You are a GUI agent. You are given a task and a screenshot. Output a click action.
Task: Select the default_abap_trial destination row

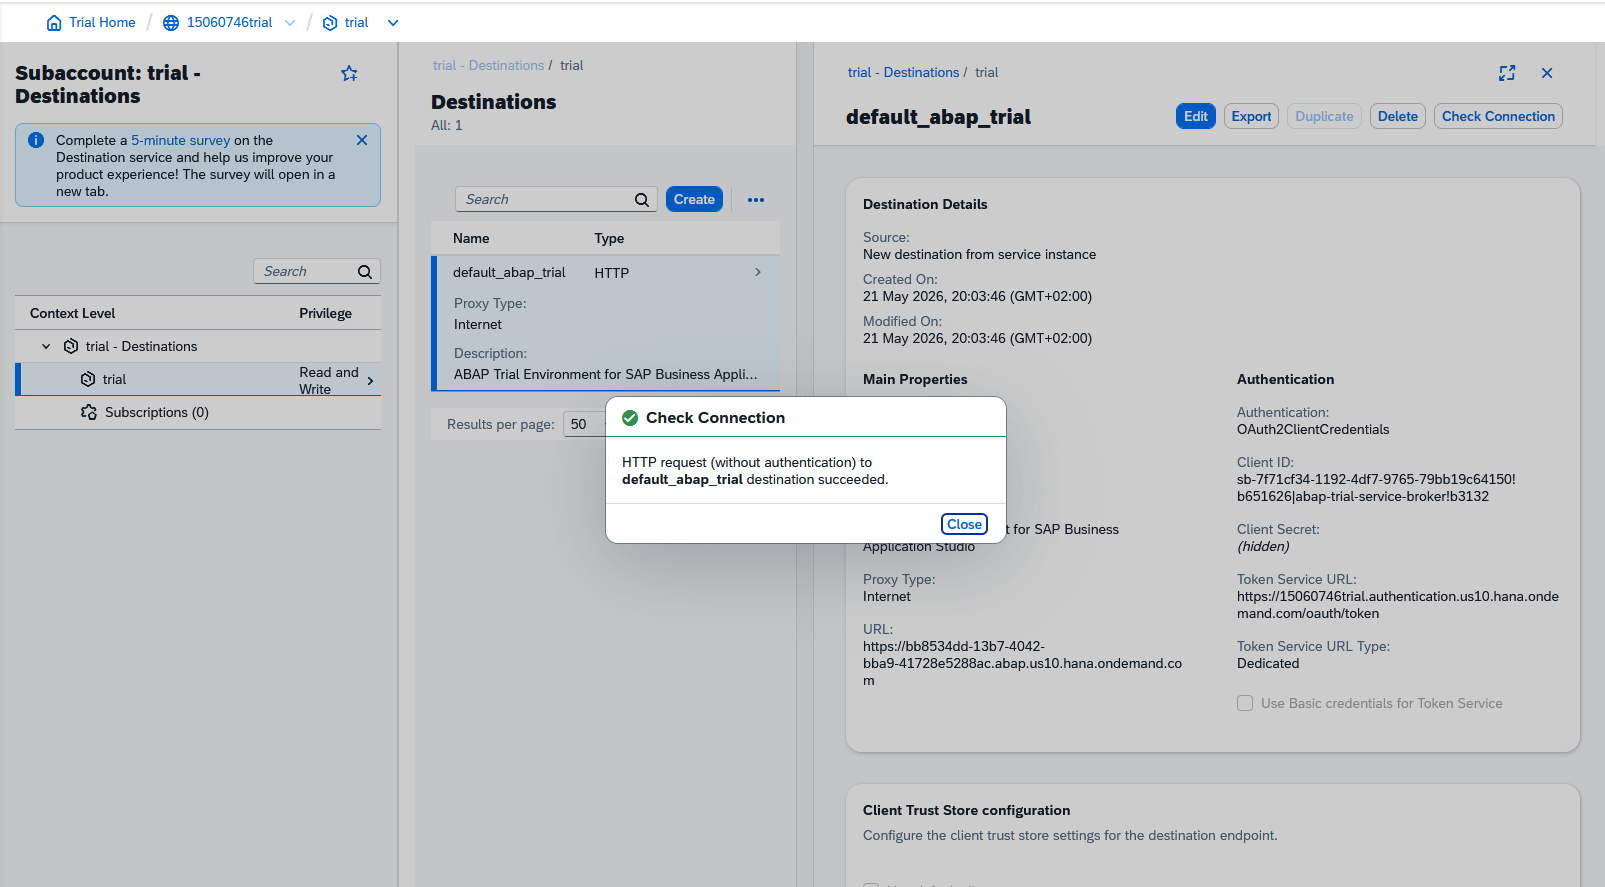click(x=606, y=323)
